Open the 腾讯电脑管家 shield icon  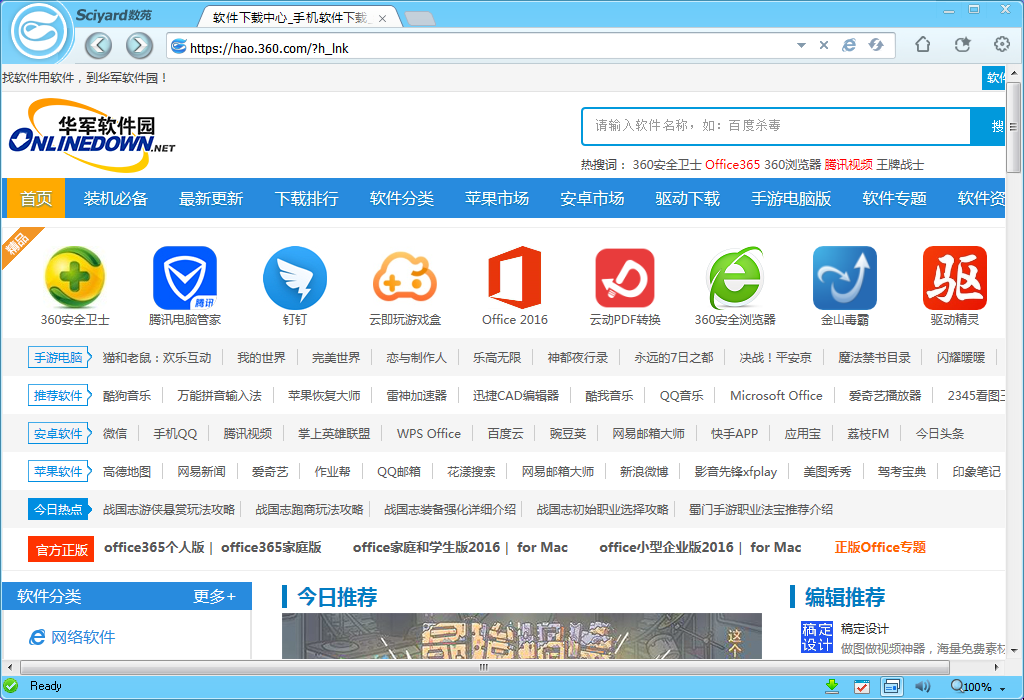(x=185, y=277)
